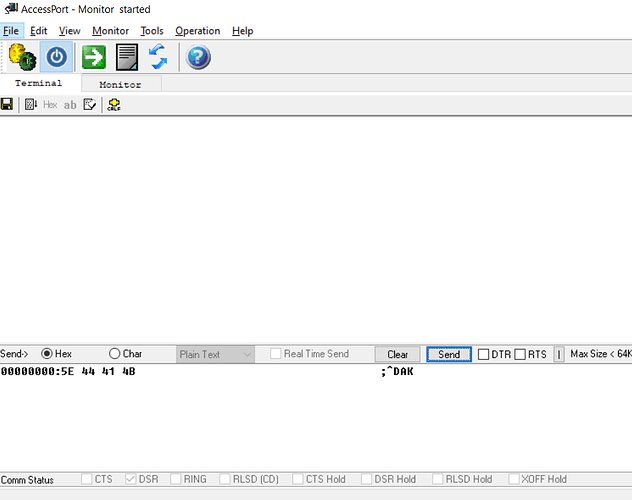
Task: Click the small button right of RTS
Action: 559,355
